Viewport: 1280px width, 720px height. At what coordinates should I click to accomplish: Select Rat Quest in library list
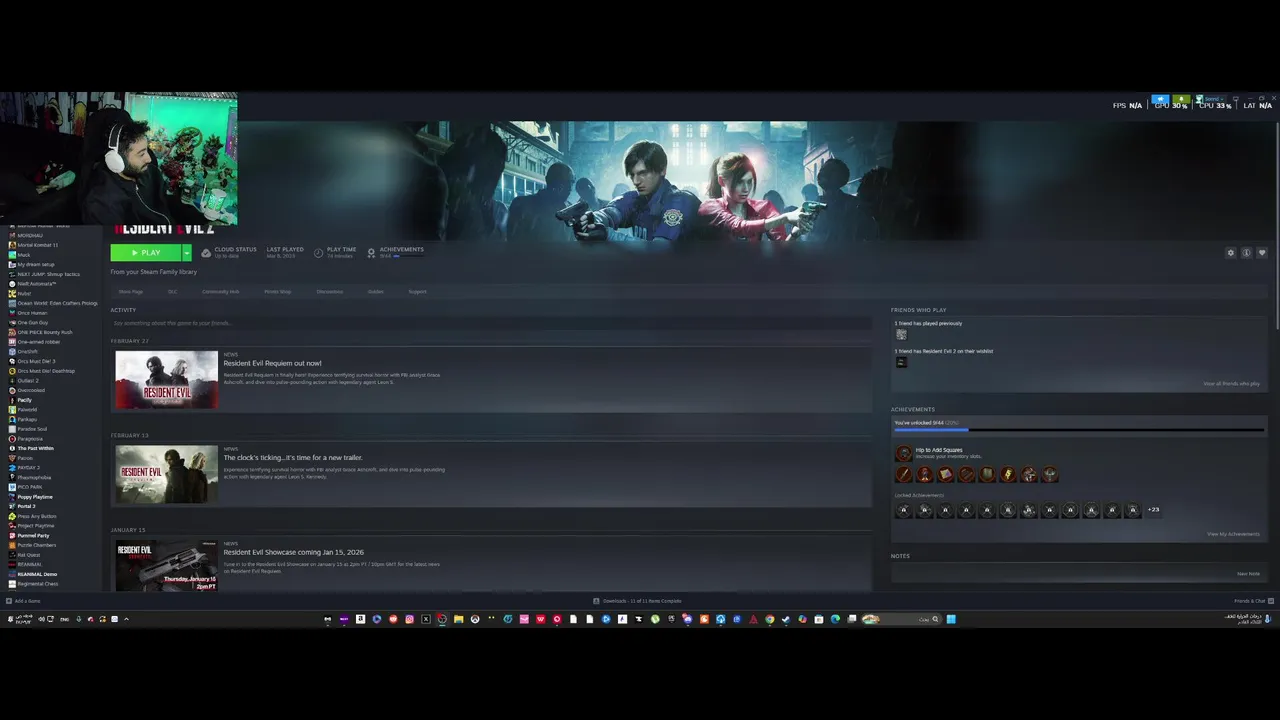pyautogui.click(x=29, y=555)
